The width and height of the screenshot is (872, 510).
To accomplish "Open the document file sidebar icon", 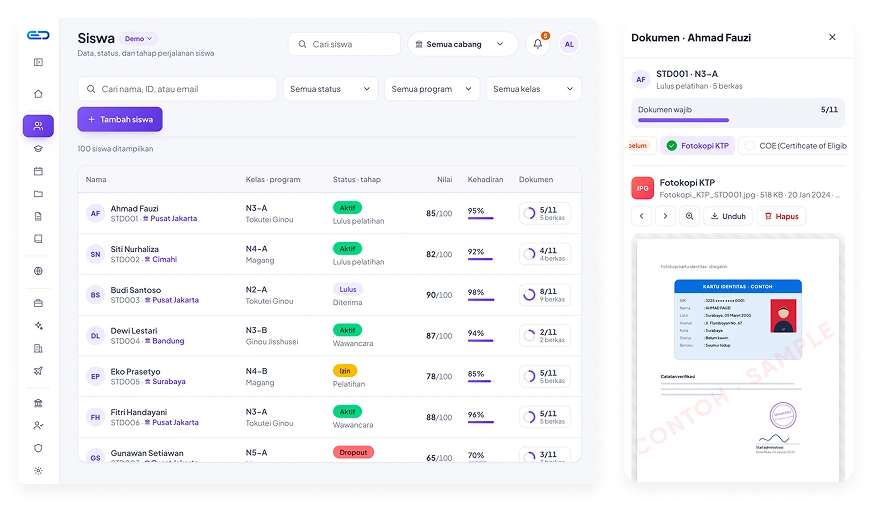I will click(x=38, y=216).
